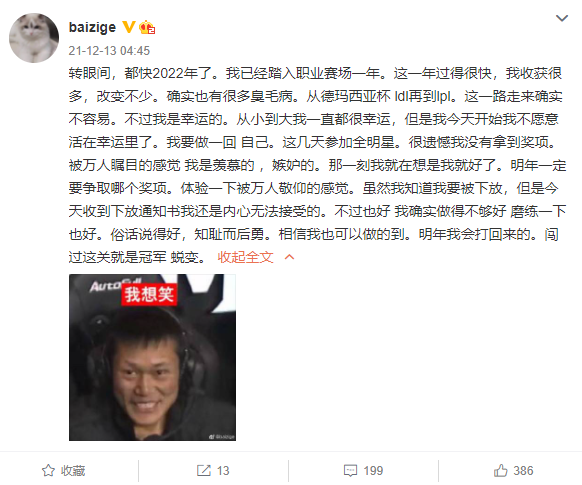Click the 收藏 label

[73, 471]
